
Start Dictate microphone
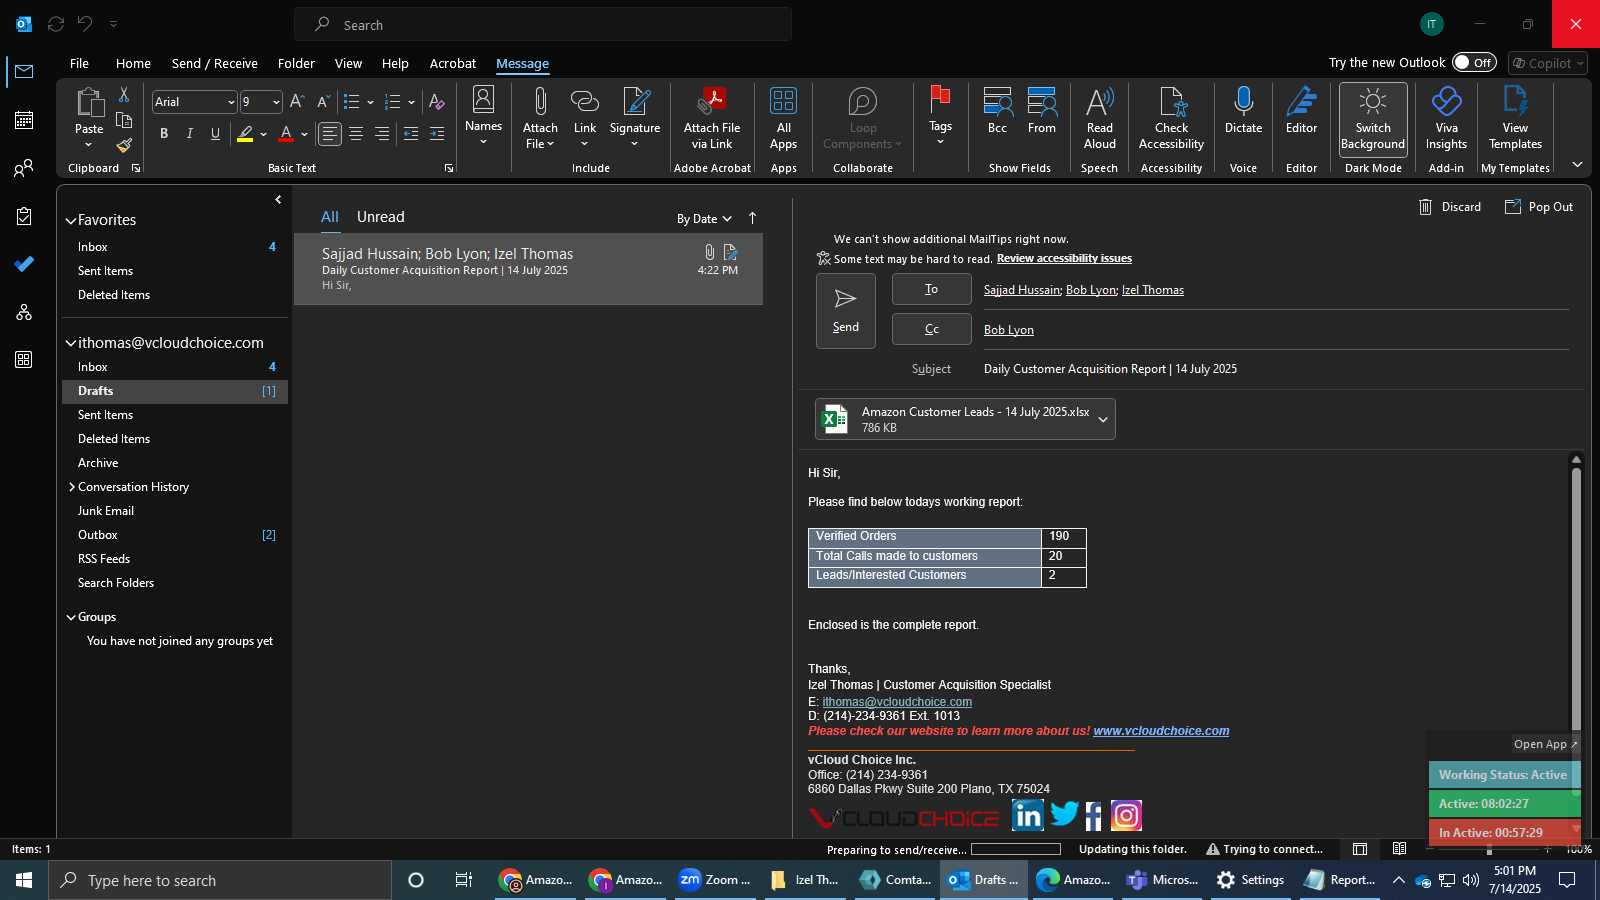pos(1244,112)
